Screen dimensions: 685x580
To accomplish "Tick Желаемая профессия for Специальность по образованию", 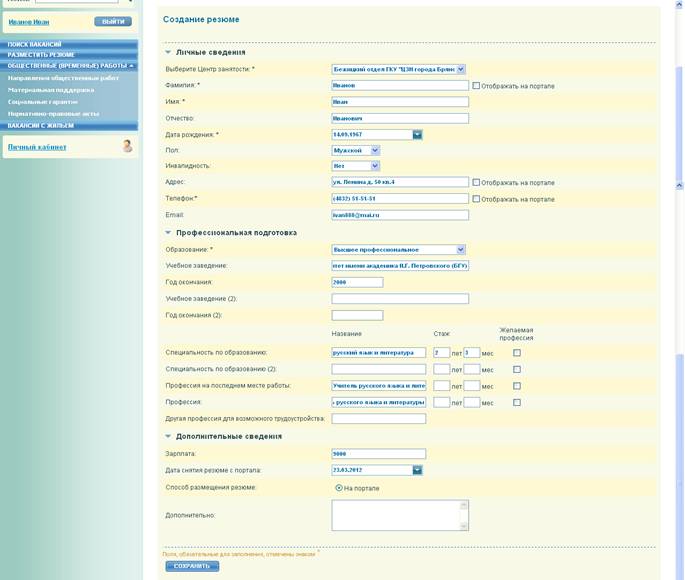I will [517, 353].
